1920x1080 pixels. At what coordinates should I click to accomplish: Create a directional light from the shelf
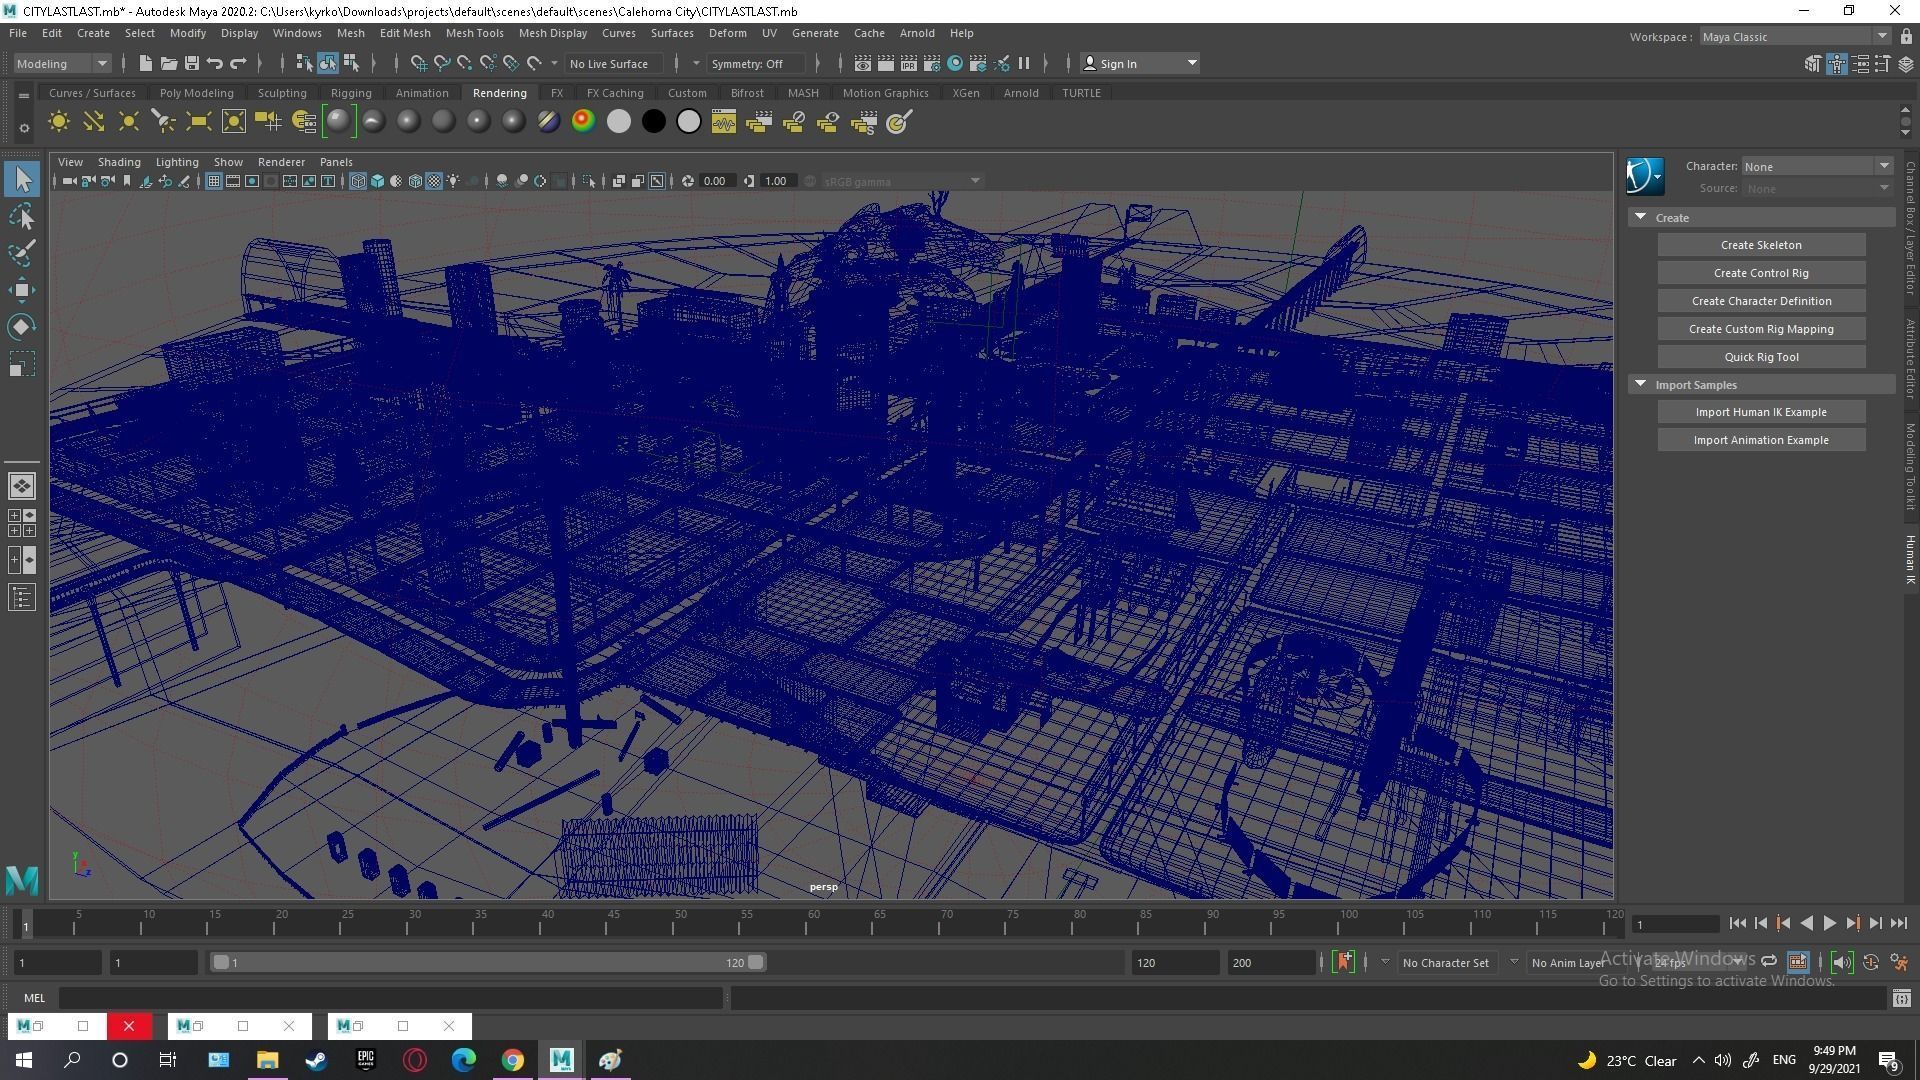[x=94, y=122]
